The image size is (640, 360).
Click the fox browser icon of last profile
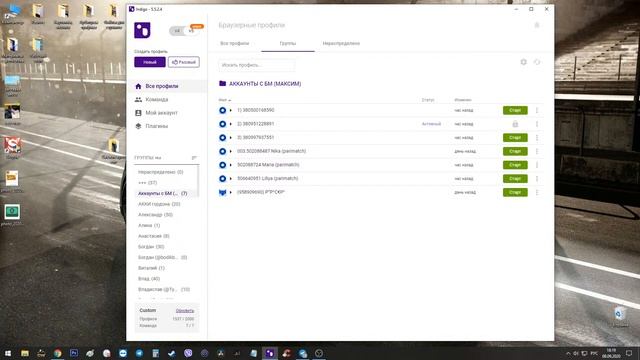point(222,192)
